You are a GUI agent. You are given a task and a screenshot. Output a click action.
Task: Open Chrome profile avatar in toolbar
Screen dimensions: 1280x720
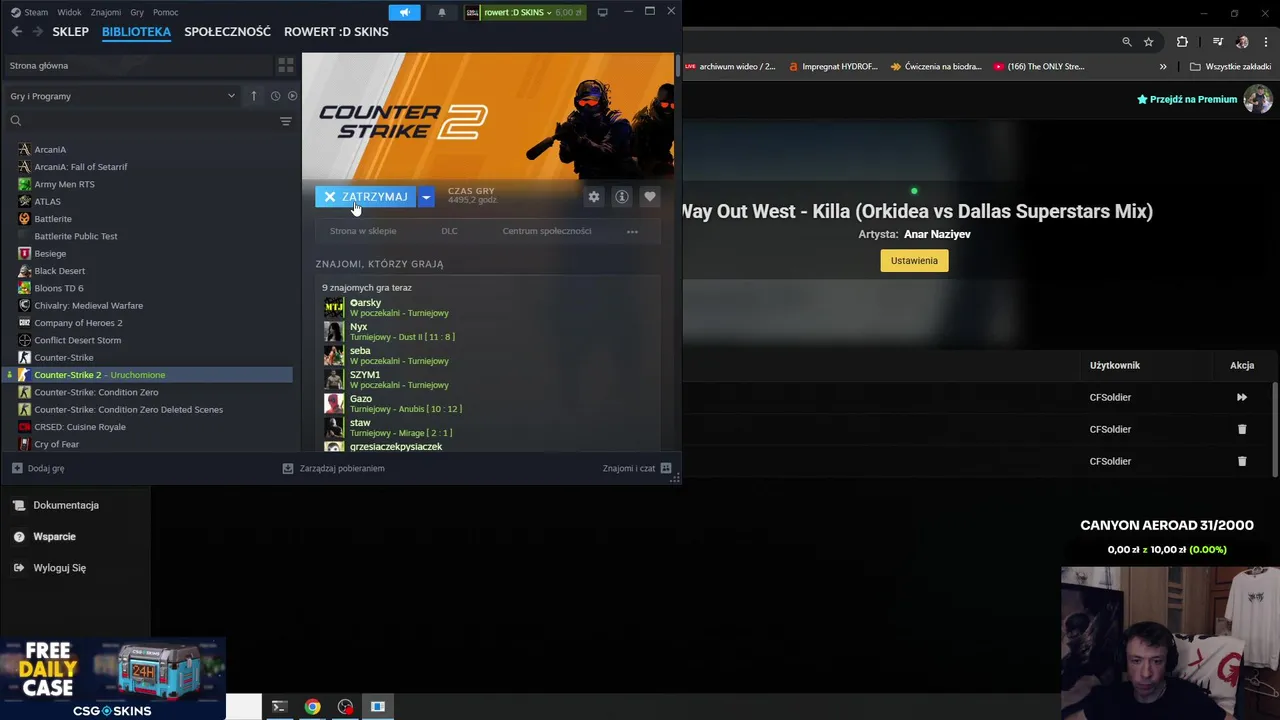coord(1242,42)
